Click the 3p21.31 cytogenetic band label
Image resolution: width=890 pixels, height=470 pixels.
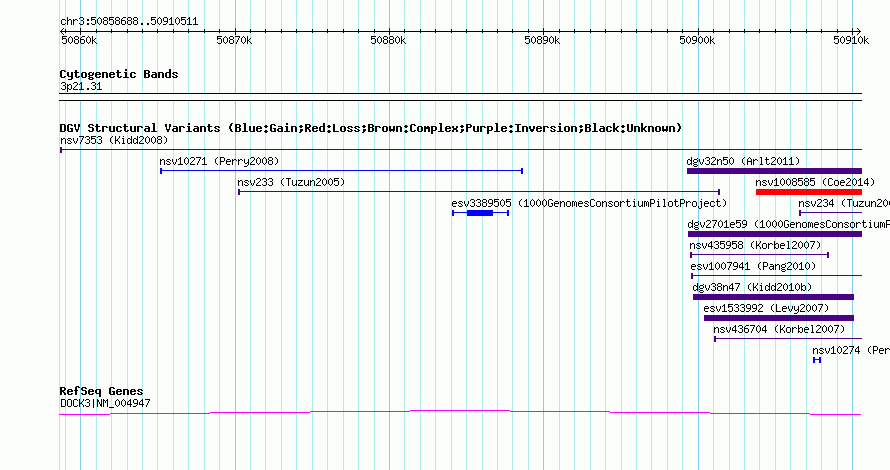81,86
